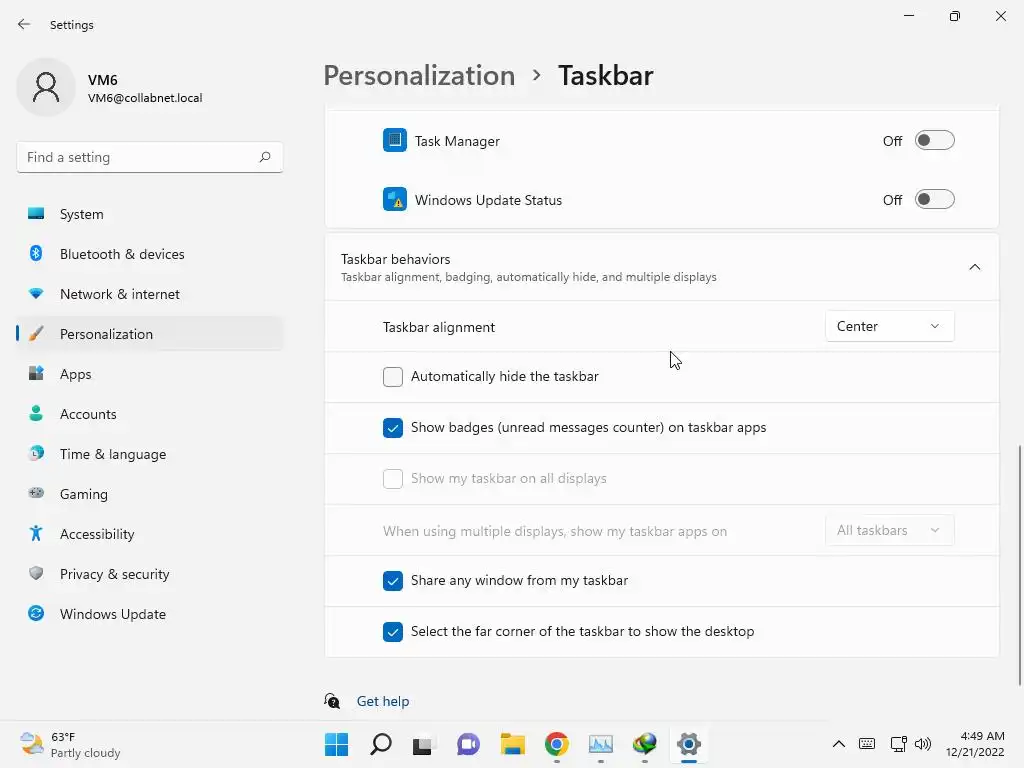
Task: Open the touch keyboard tray icon
Action: coord(867,744)
